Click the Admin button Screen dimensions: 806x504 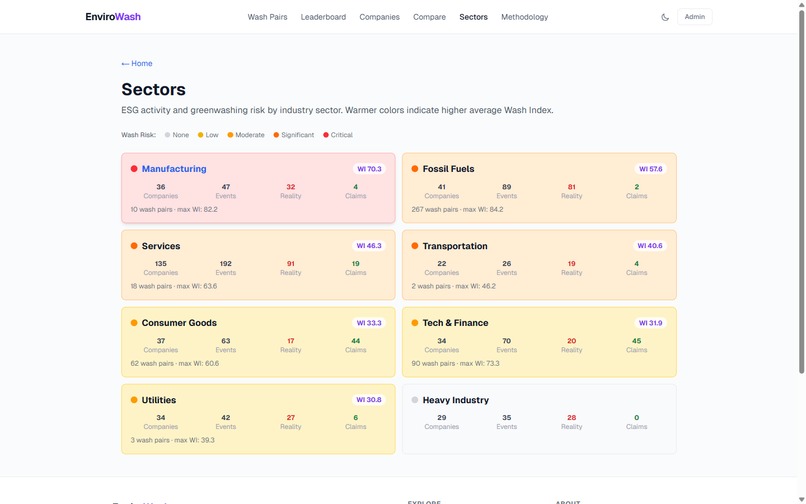[x=694, y=17]
